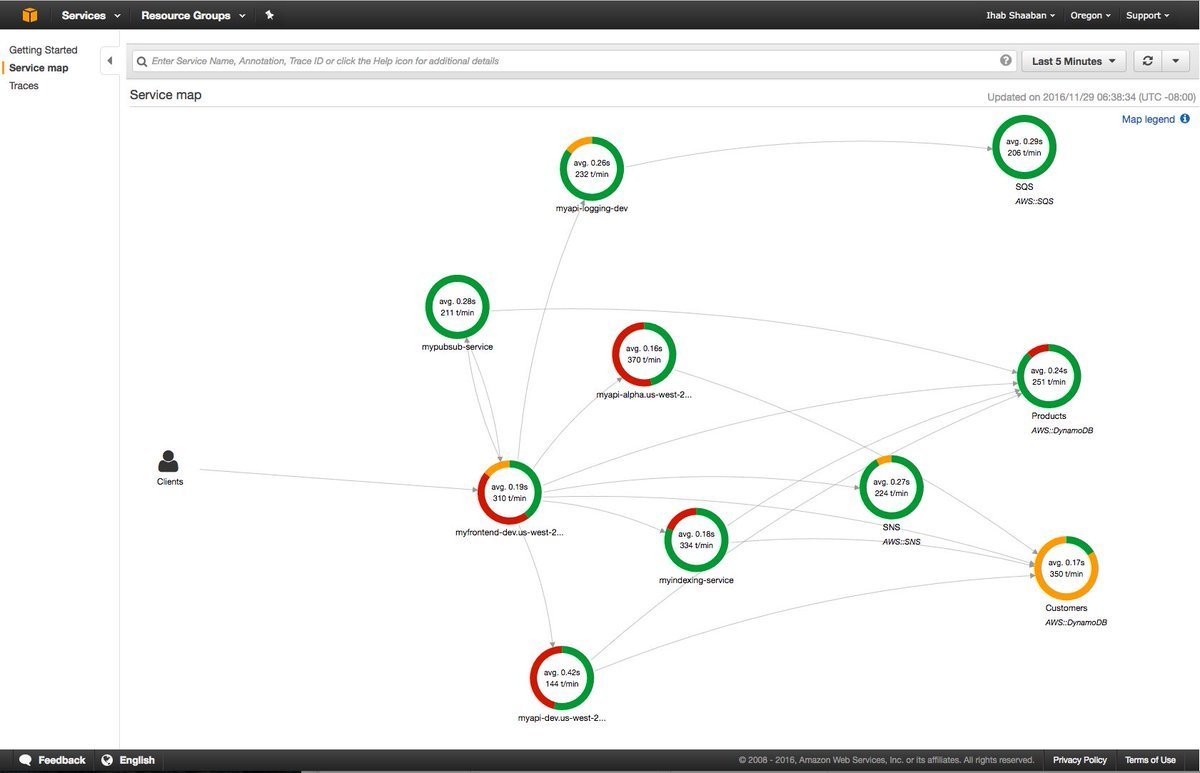Open the Ihab Shaaban account menu
The height and width of the screenshot is (773, 1200).
1020,15
